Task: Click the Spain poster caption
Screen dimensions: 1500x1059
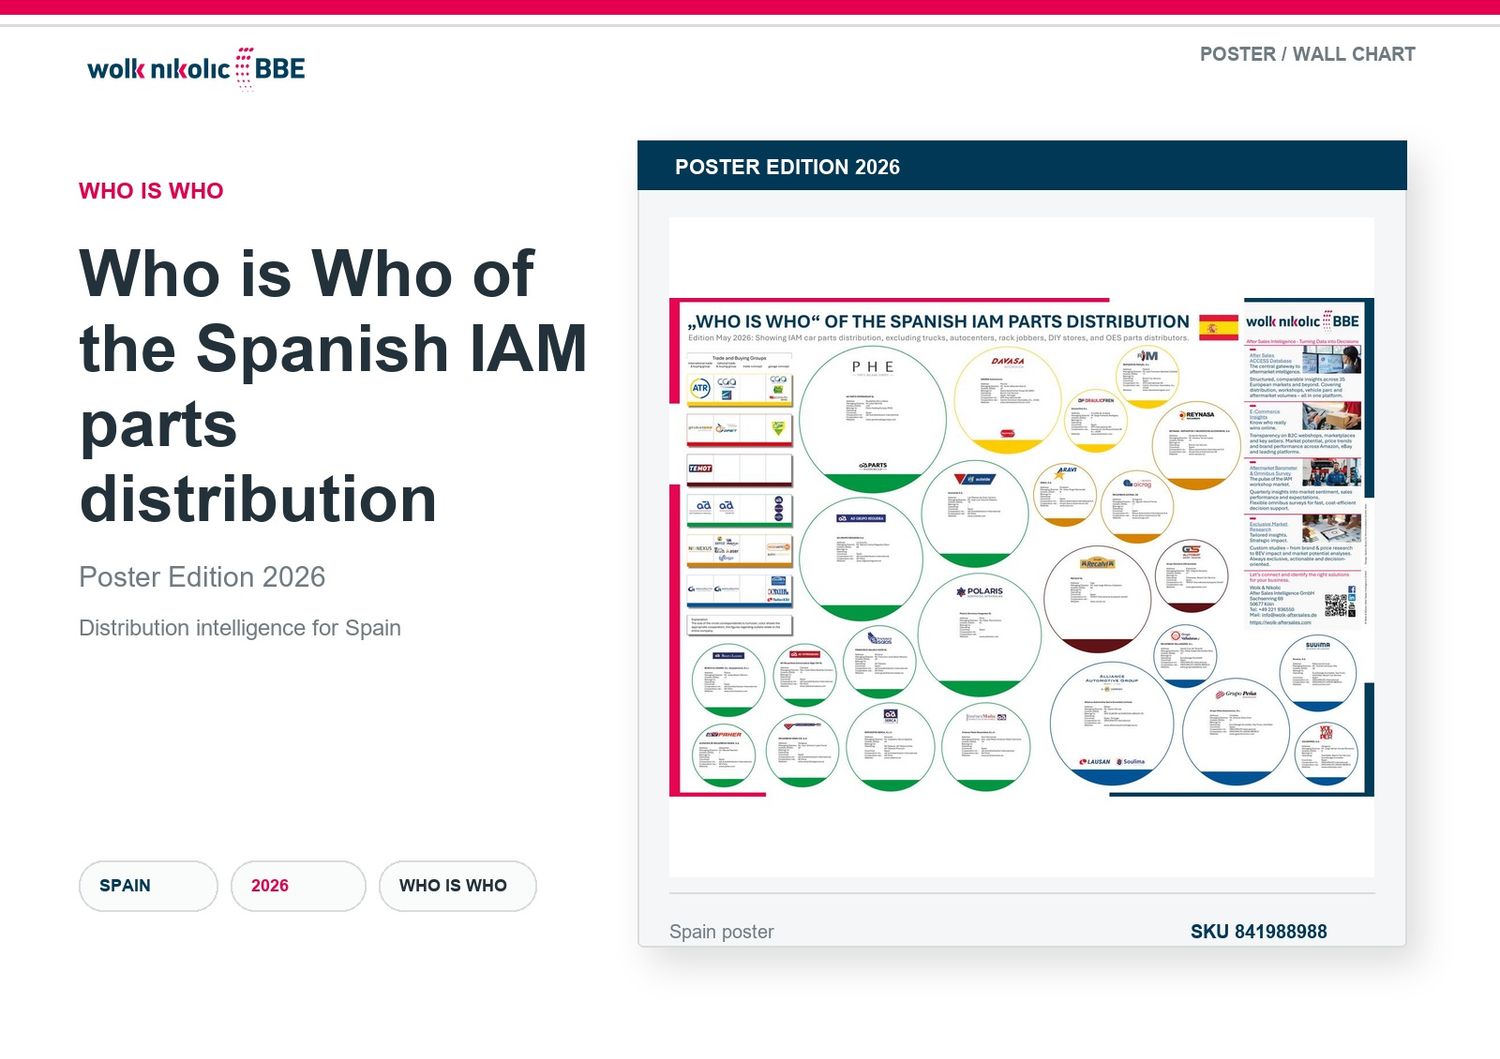Action: [721, 931]
